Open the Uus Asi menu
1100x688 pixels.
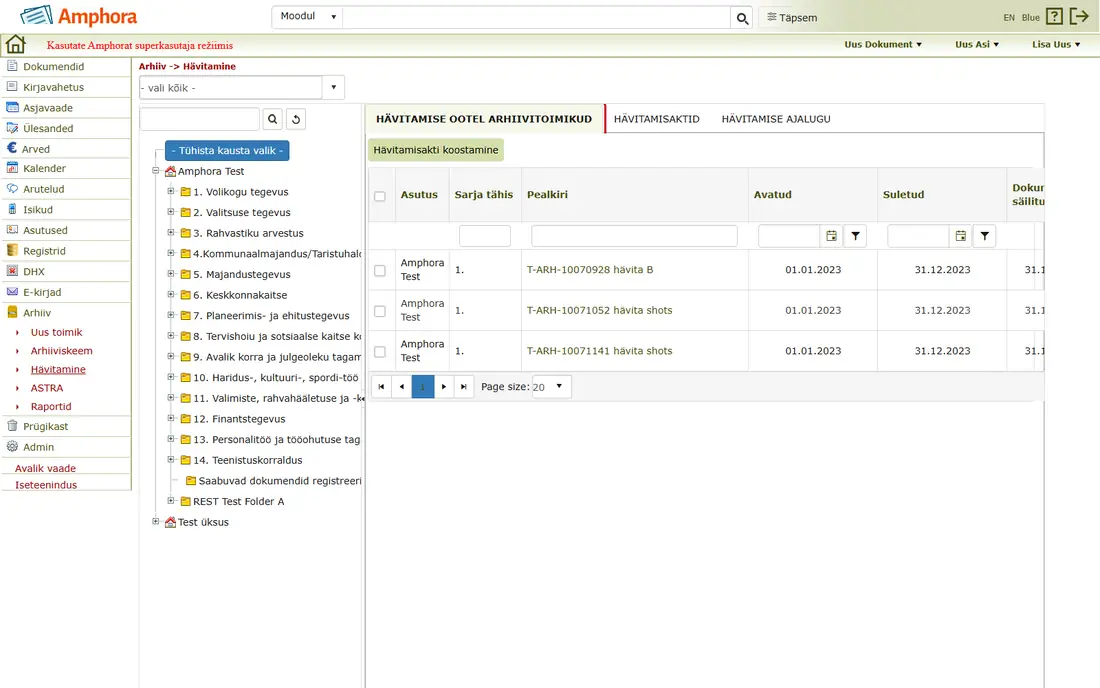coord(977,44)
